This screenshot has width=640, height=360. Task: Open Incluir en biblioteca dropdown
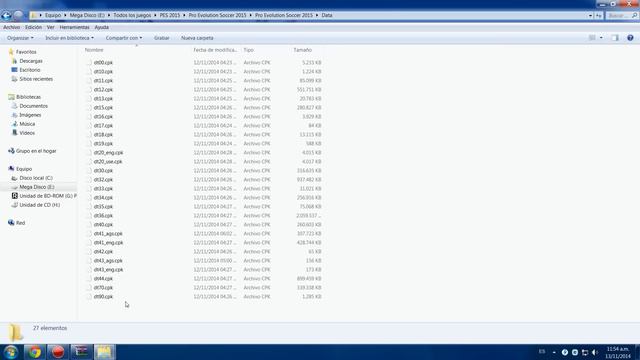(x=69, y=38)
